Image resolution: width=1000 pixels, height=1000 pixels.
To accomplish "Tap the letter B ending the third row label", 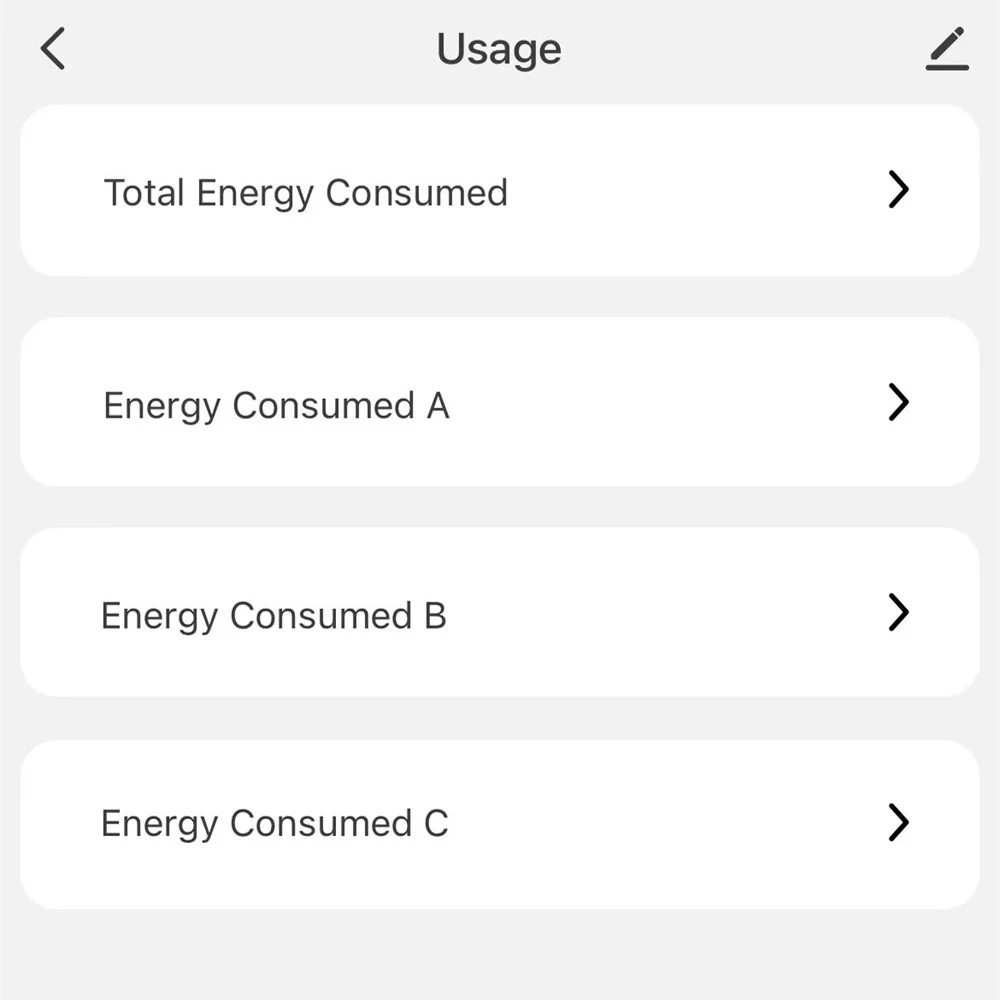I will (434, 616).
